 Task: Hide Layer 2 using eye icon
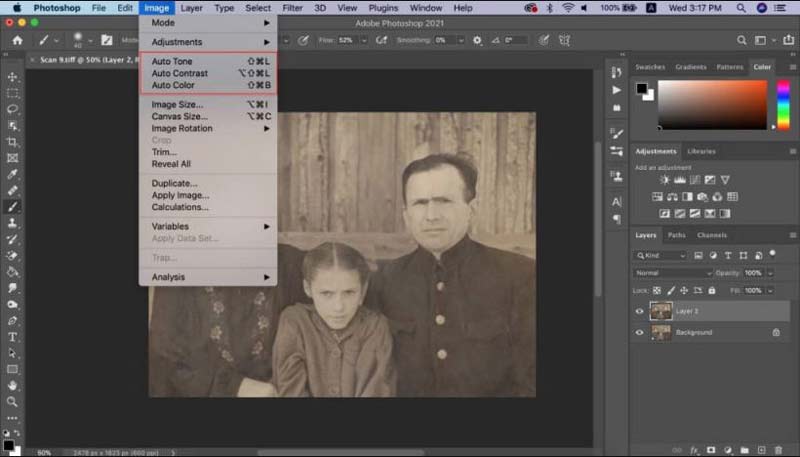point(640,311)
